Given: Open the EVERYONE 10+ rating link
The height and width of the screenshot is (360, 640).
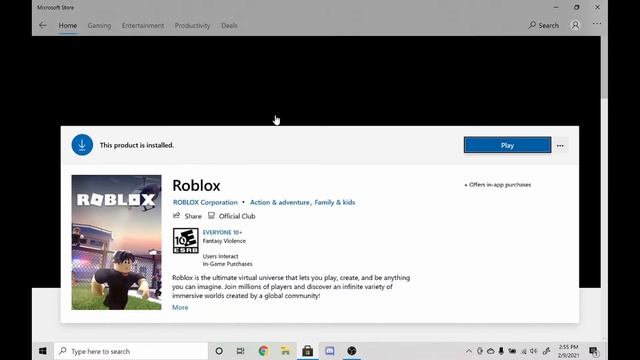Looking at the screenshot, I should (x=222, y=232).
